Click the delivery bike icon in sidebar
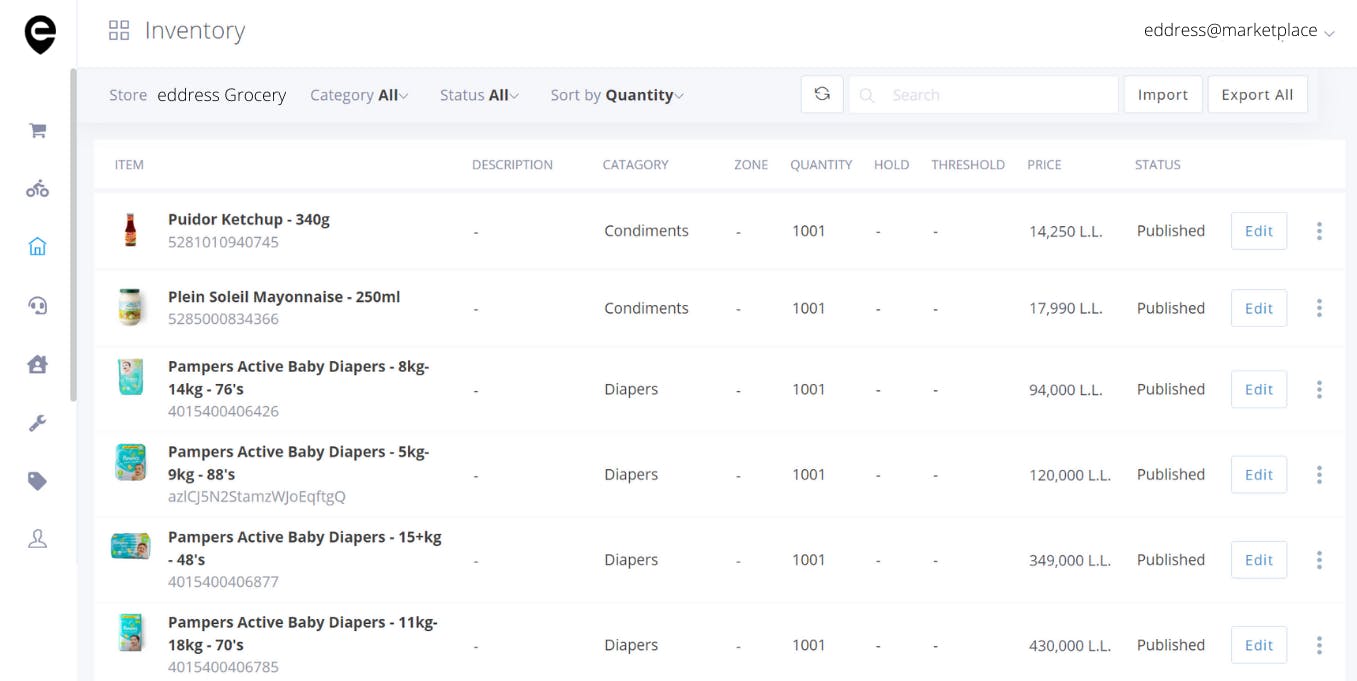 coord(38,189)
